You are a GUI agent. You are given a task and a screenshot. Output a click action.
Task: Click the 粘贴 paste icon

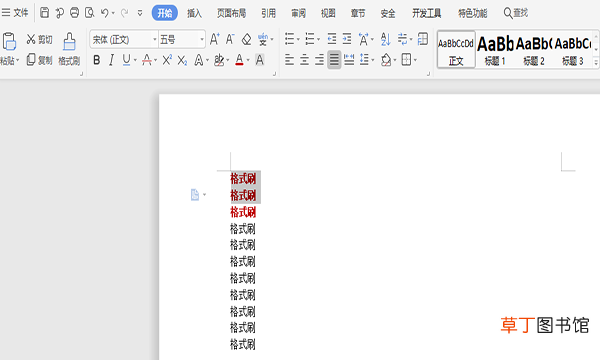click(9, 41)
